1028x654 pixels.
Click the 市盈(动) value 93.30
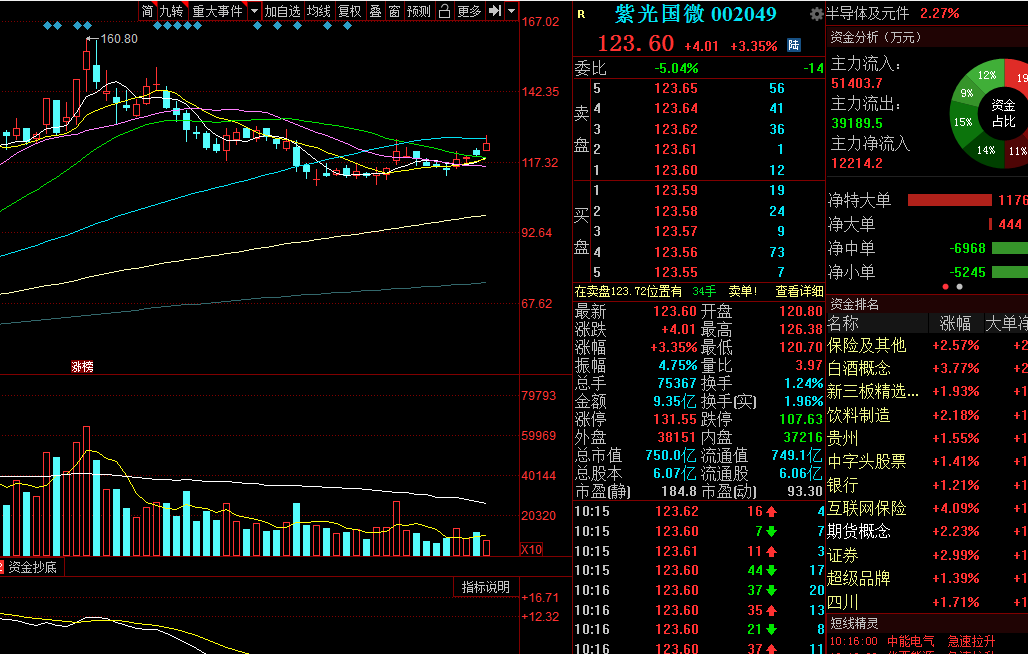[804, 491]
